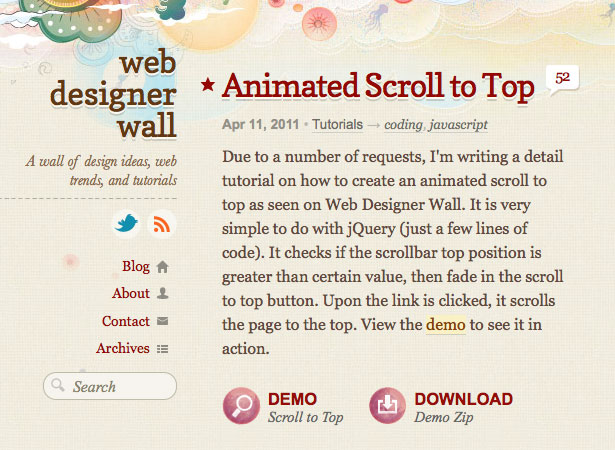Go to the Blog menu item
Screen dimensions: 615x450
point(136,266)
